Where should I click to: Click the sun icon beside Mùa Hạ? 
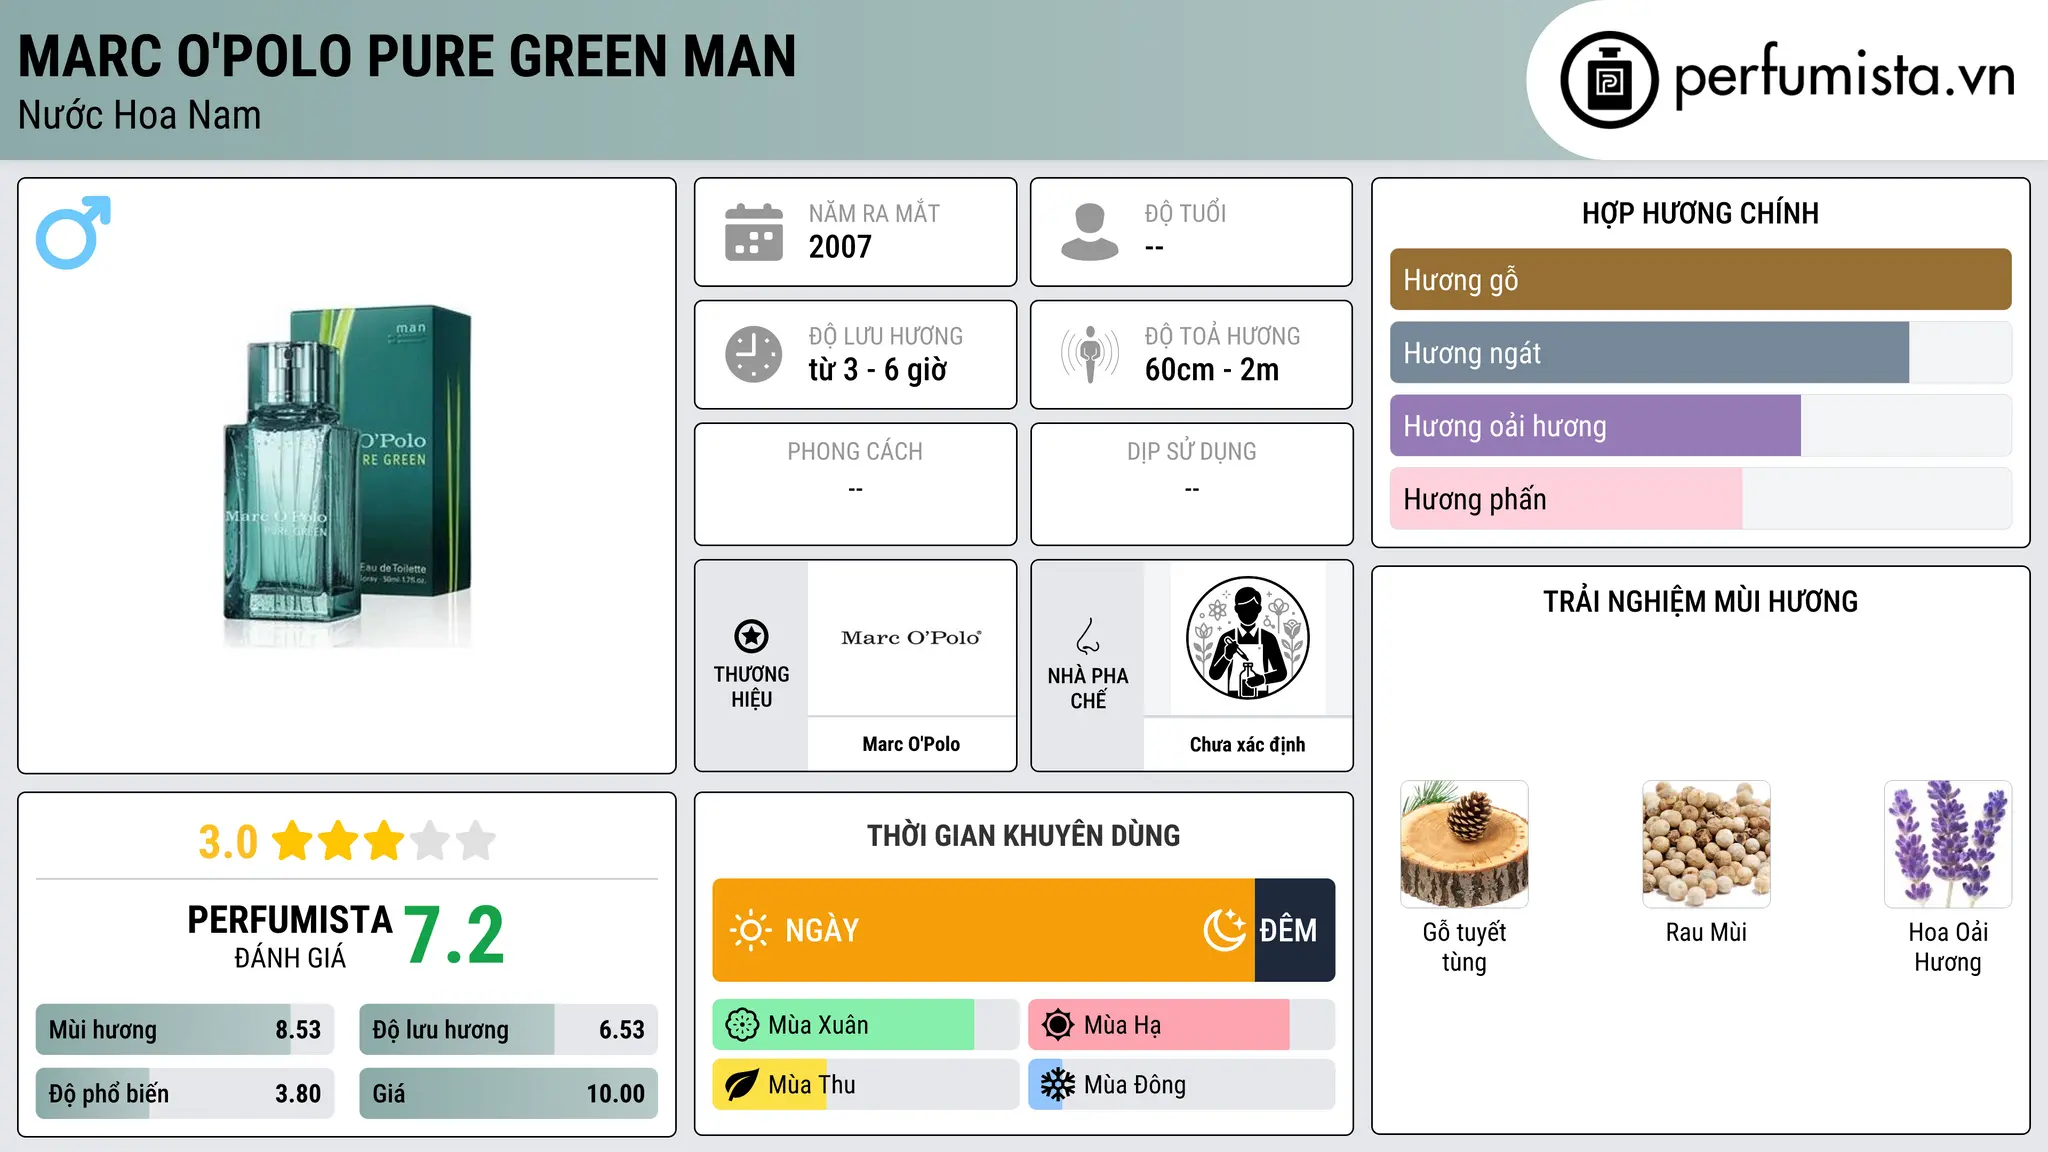[1058, 1025]
